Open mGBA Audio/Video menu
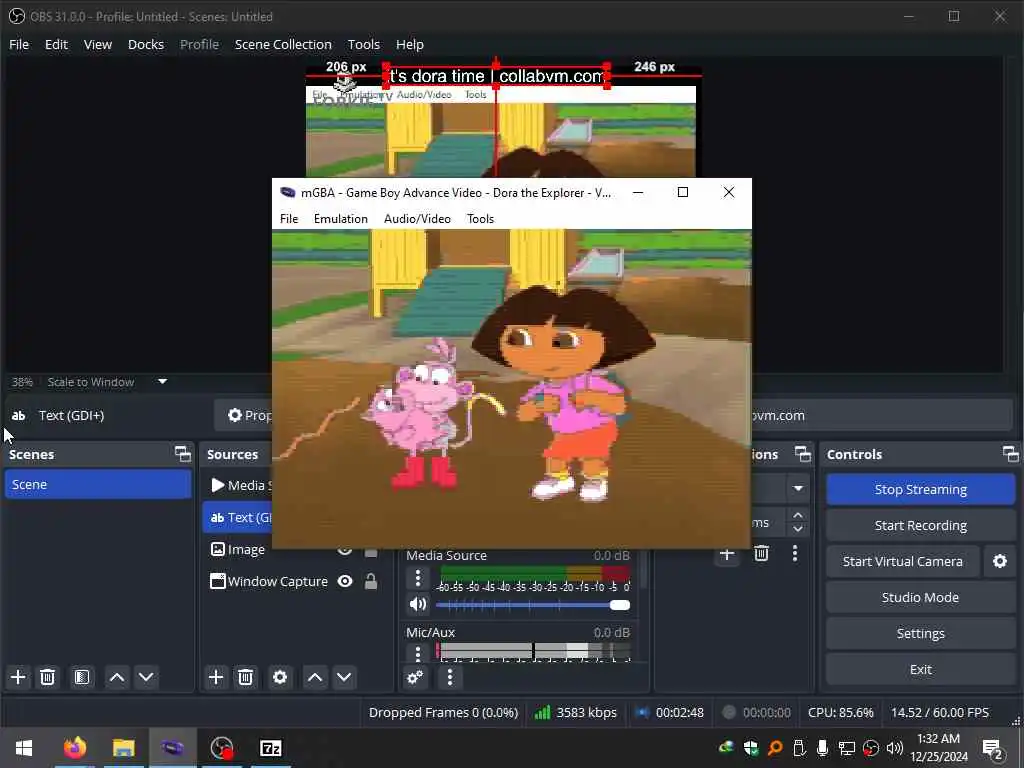This screenshot has height=768, width=1024. click(x=417, y=219)
